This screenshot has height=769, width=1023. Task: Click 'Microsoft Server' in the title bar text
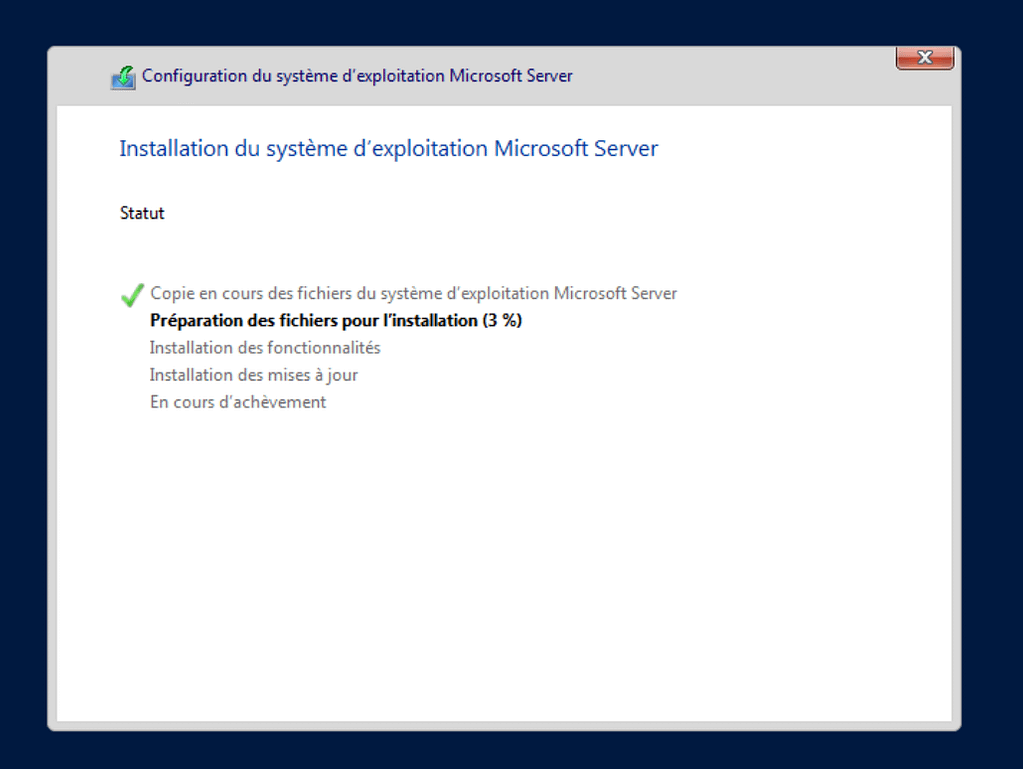pos(511,76)
